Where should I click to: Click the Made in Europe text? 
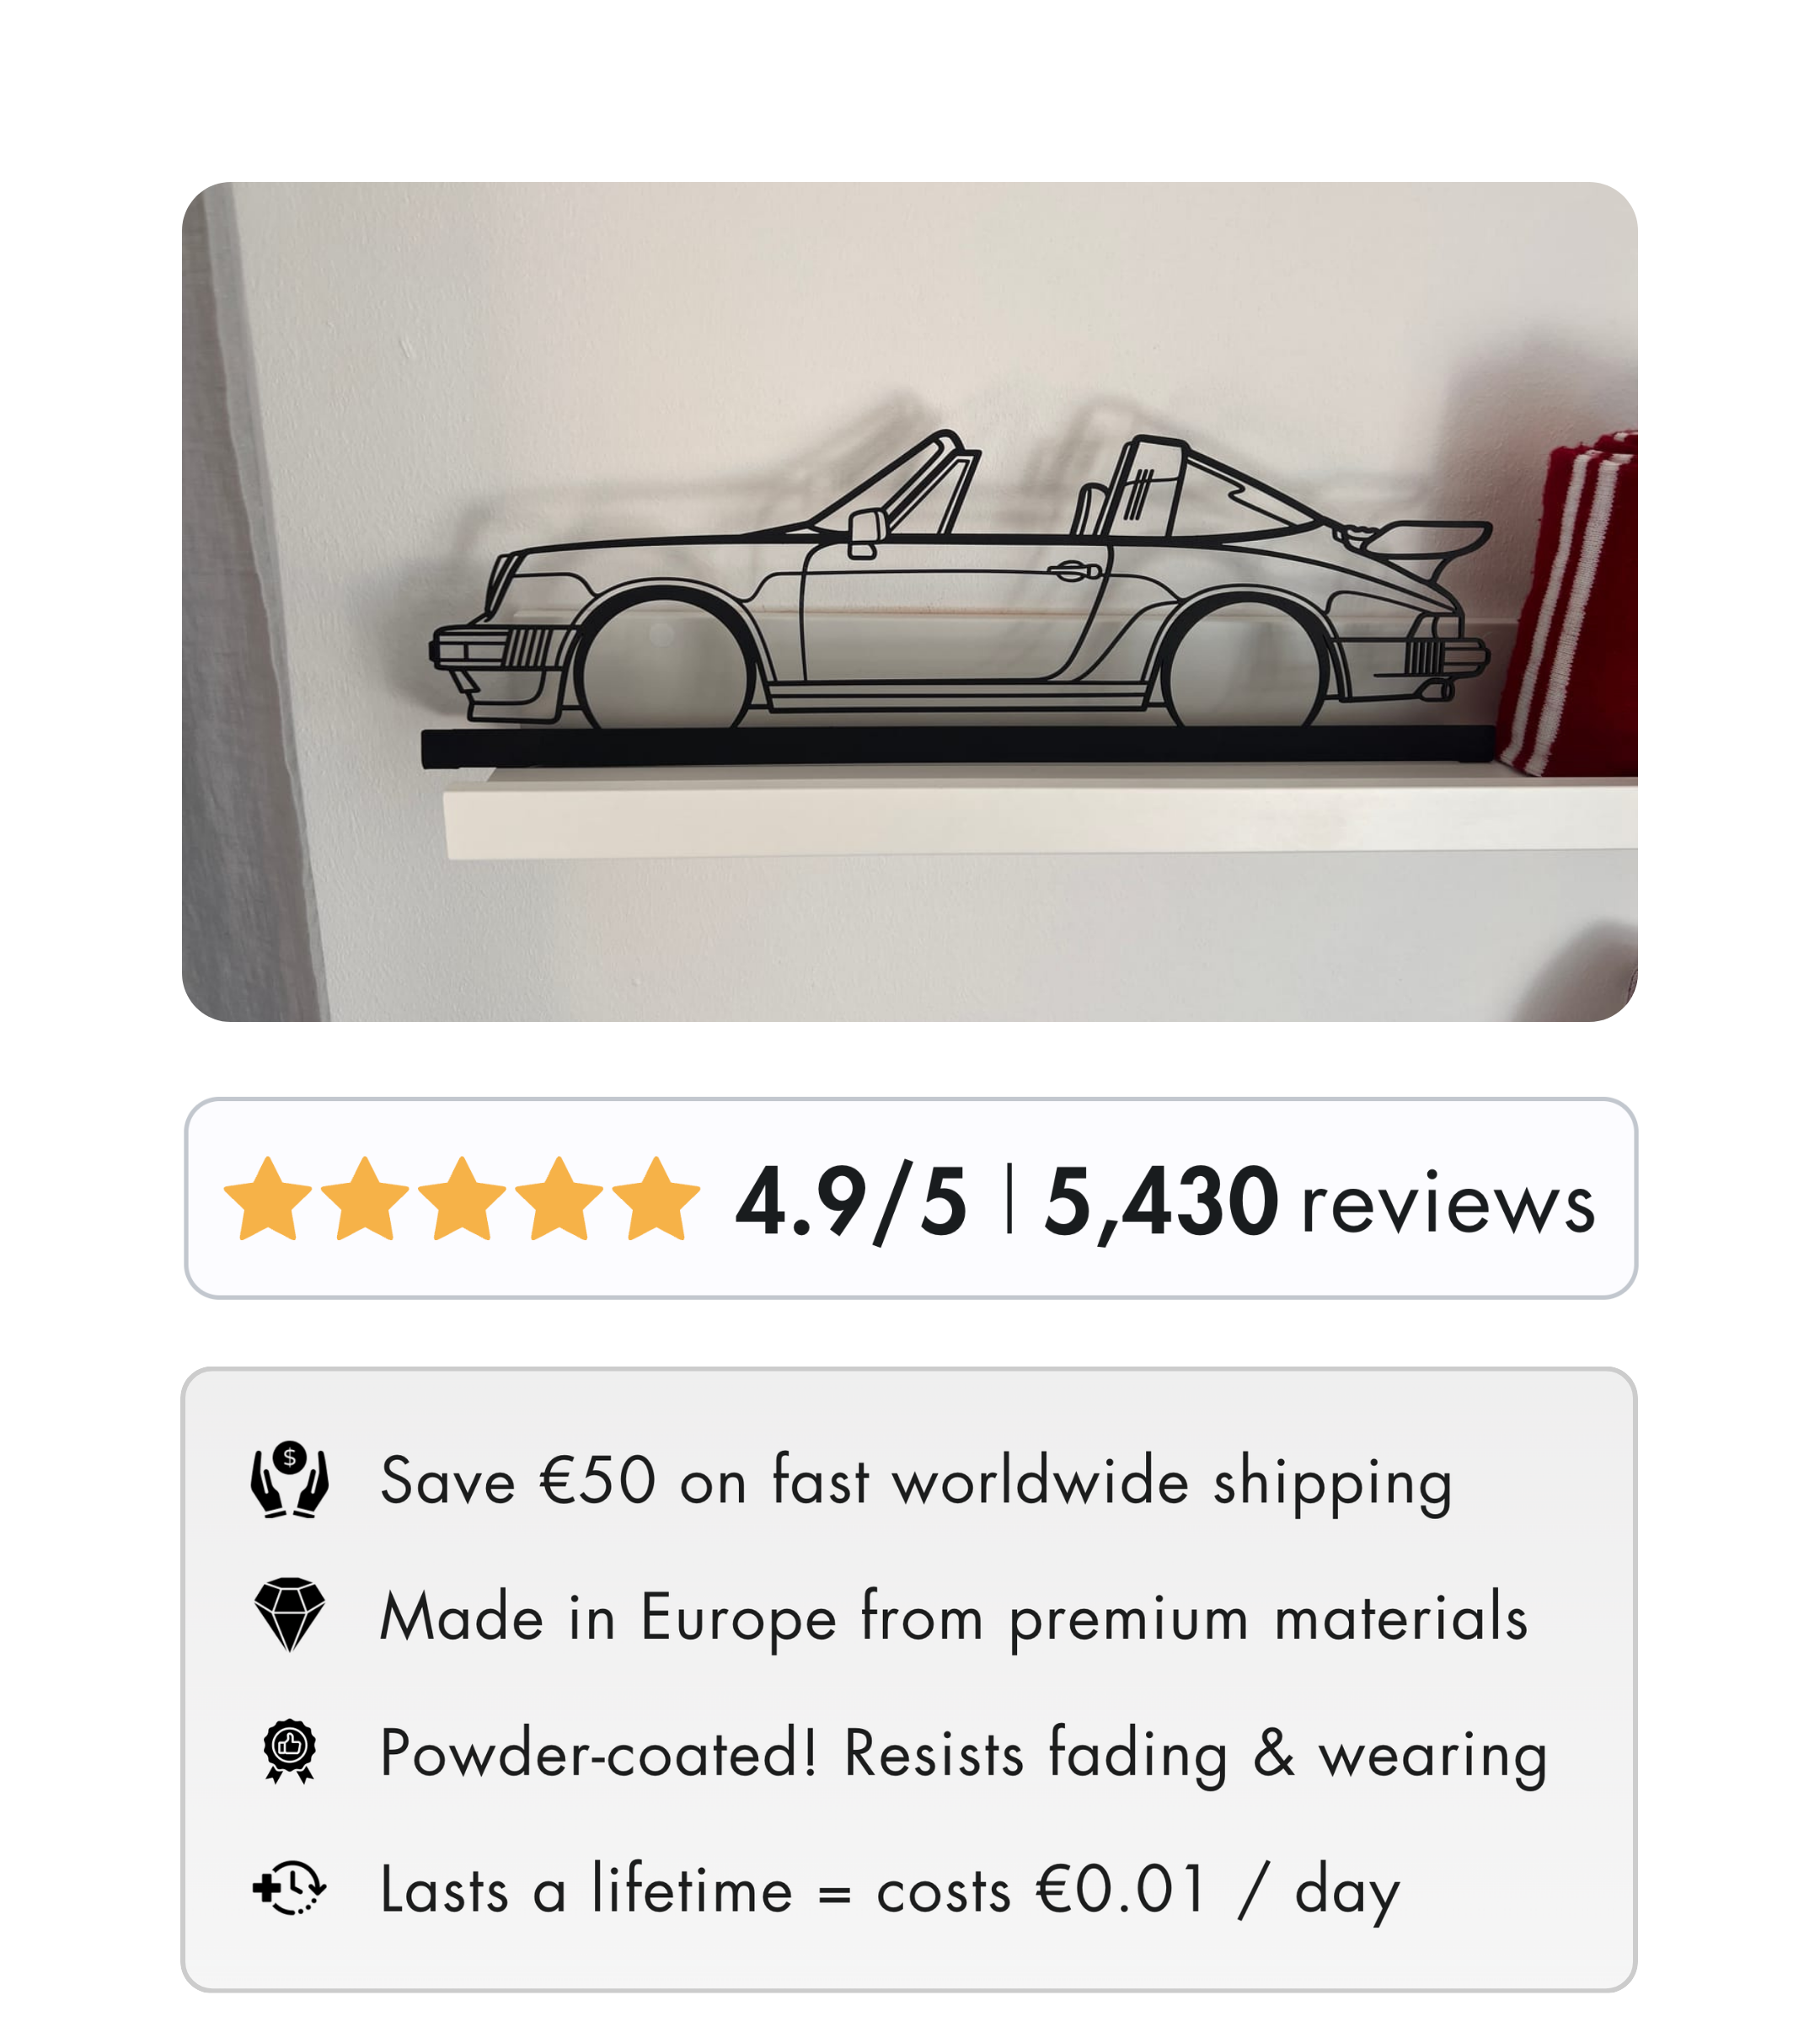coord(954,1617)
